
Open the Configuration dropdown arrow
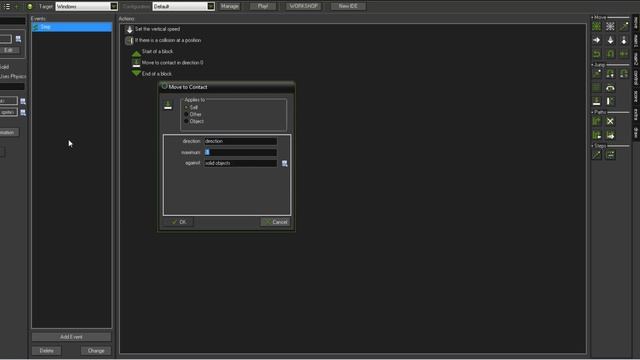pos(211,6)
